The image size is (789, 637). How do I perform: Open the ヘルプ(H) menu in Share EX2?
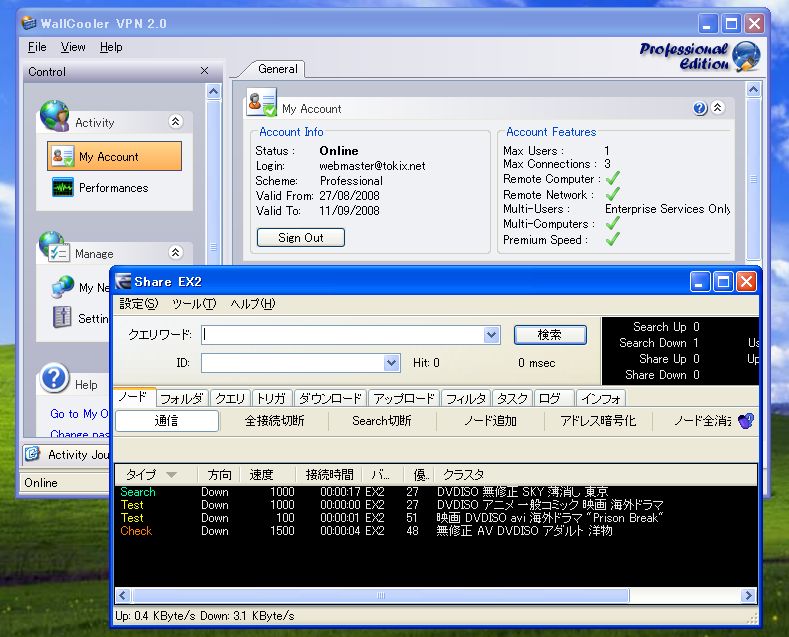pyautogui.click(x=253, y=303)
